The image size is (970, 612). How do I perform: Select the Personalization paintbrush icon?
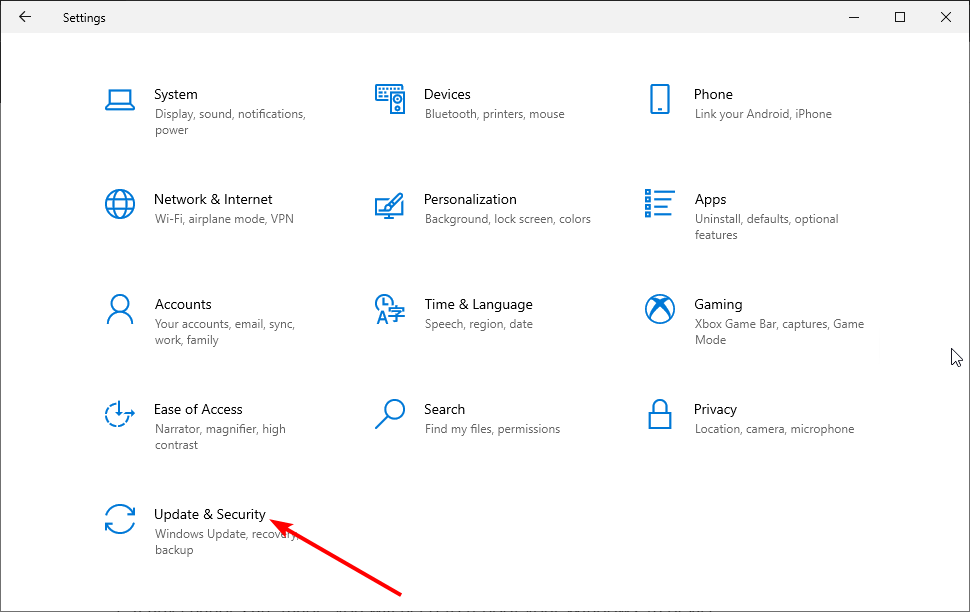click(x=390, y=205)
